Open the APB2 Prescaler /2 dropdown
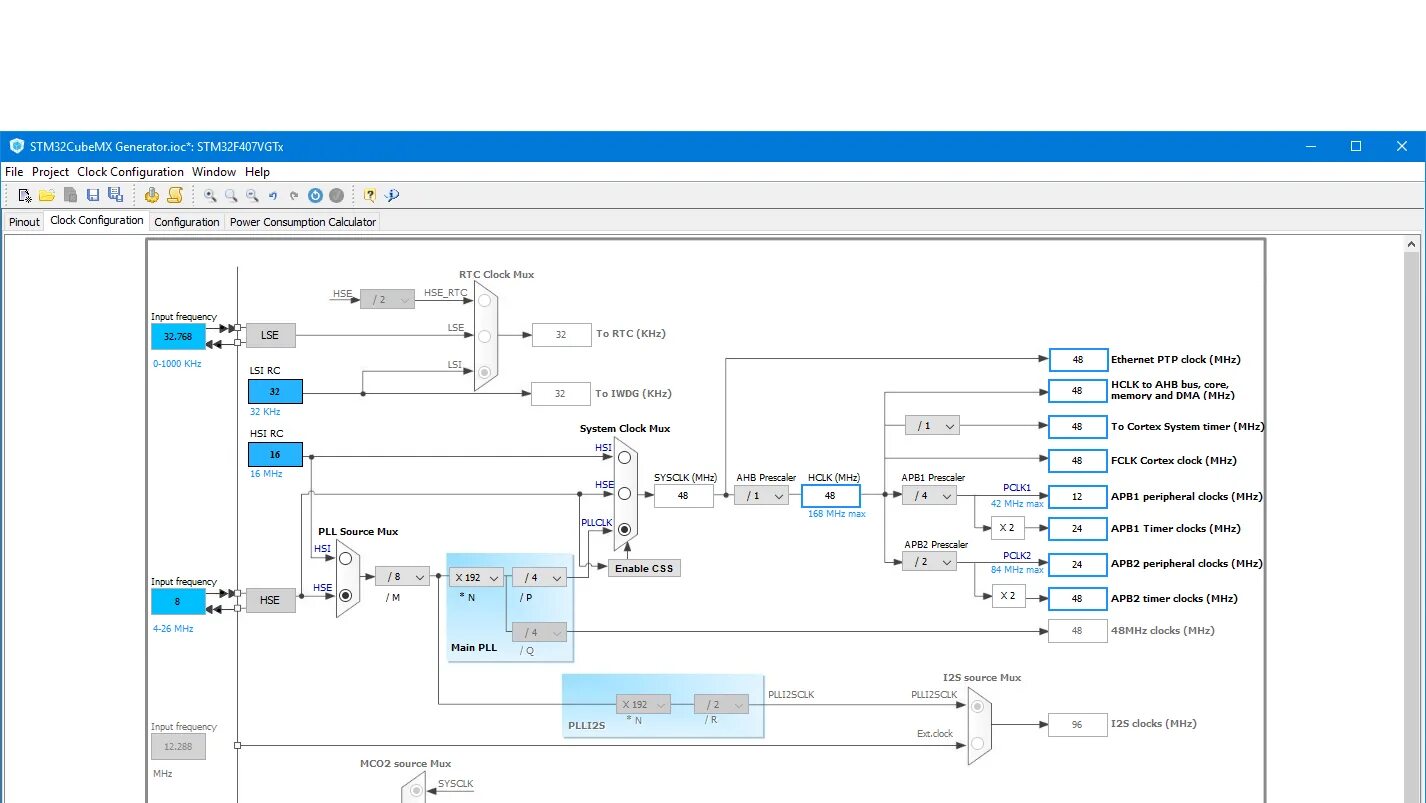1426x803 pixels. (929, 562)
